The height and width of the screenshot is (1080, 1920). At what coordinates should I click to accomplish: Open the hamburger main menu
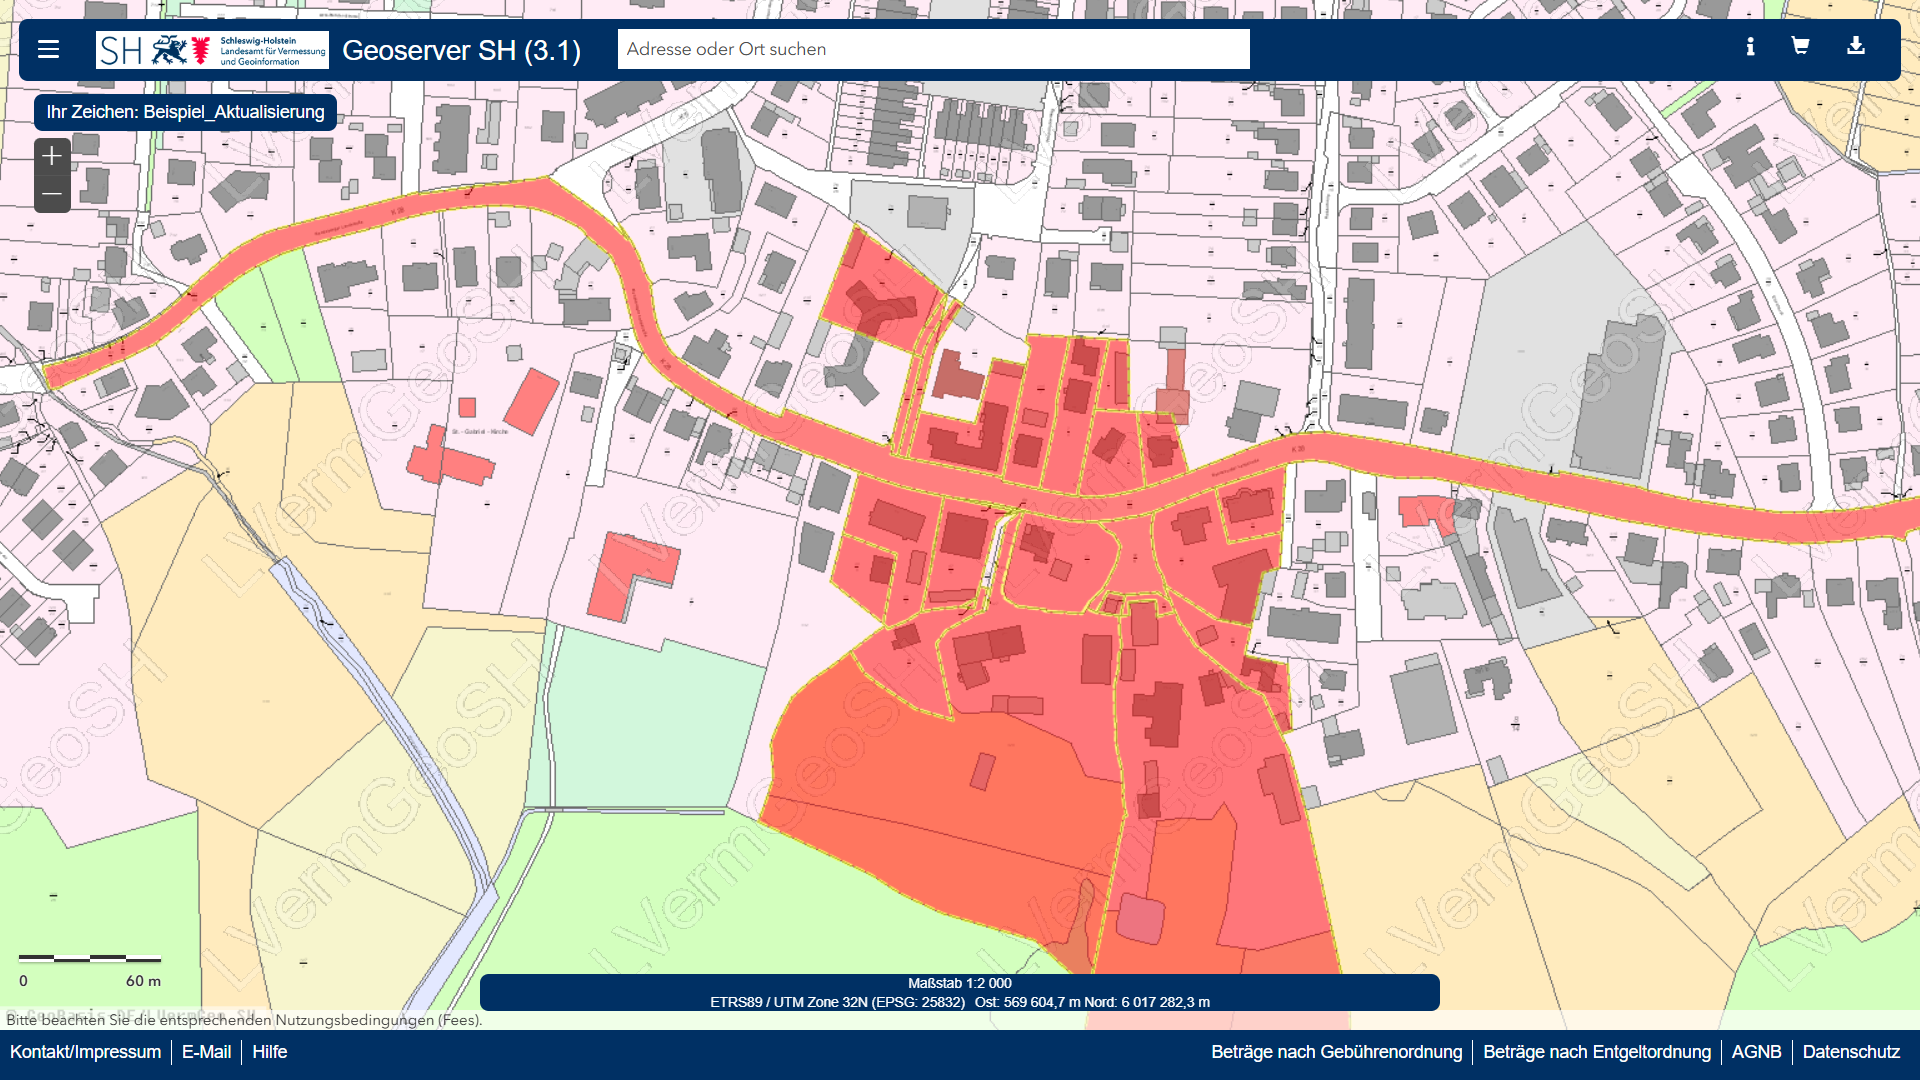click(48, 49)
